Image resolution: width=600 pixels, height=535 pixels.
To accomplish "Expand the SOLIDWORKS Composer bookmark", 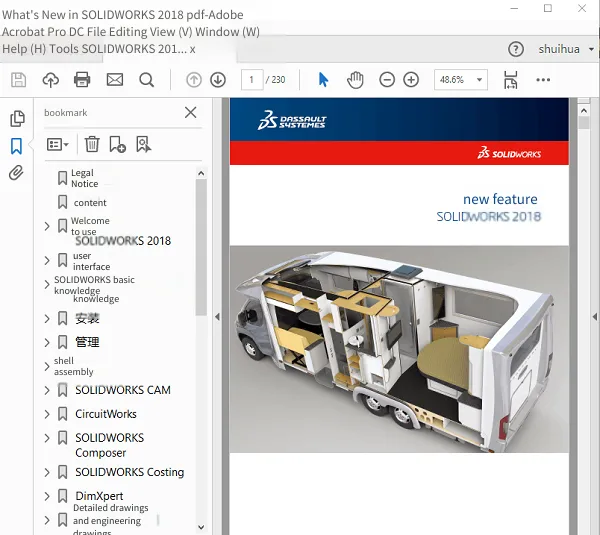I will pos(47,438).
